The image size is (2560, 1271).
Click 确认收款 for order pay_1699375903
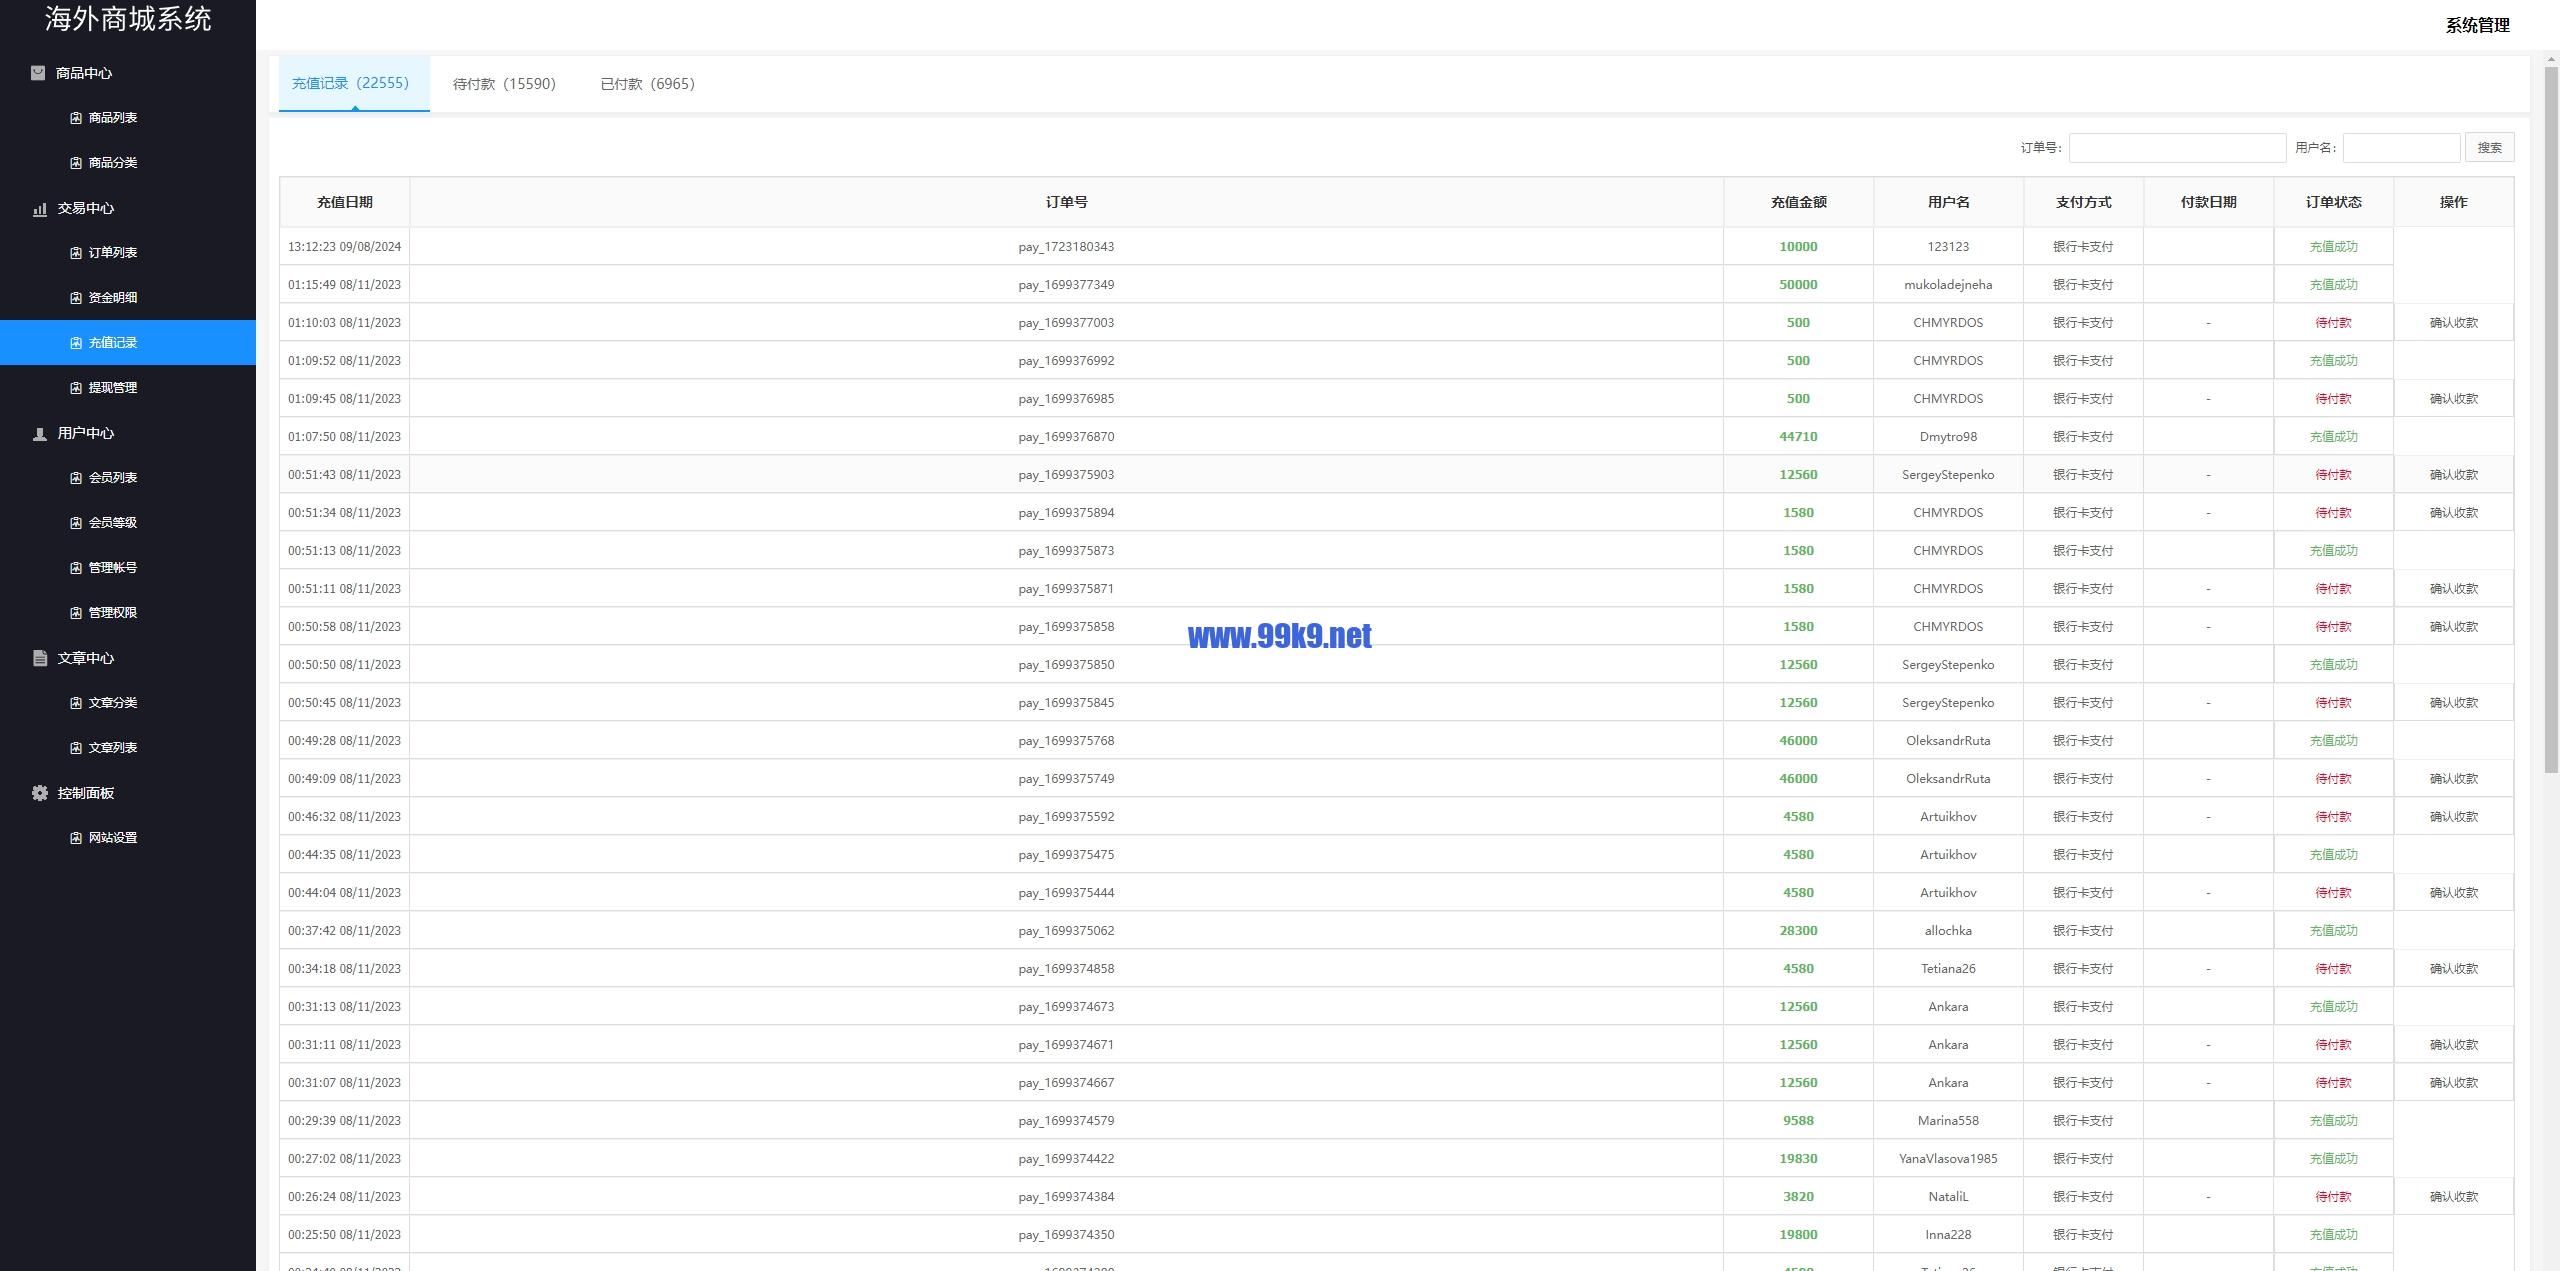coord(2453,475)
